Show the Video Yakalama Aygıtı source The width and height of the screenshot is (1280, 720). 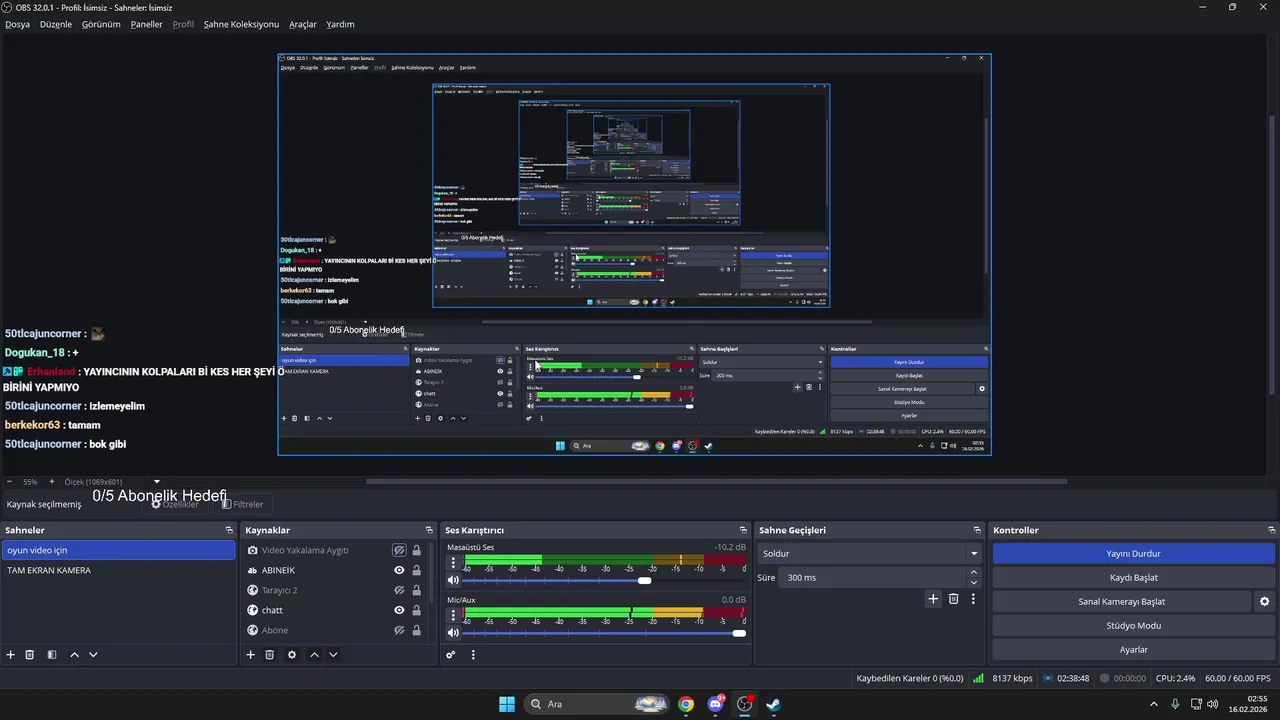tap(399, 550)
